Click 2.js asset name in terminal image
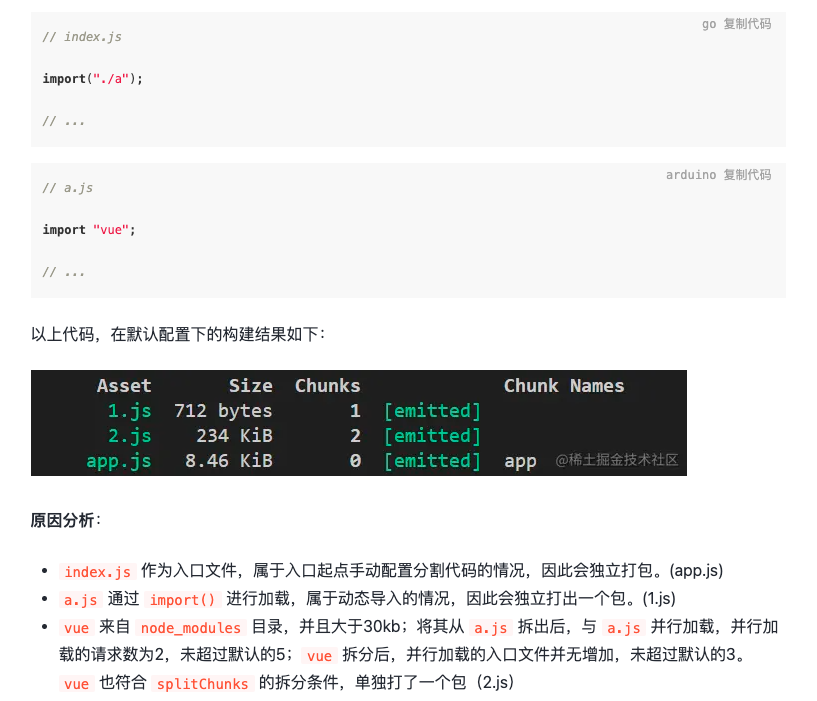The image size is (817, 701). click(129, 436)
